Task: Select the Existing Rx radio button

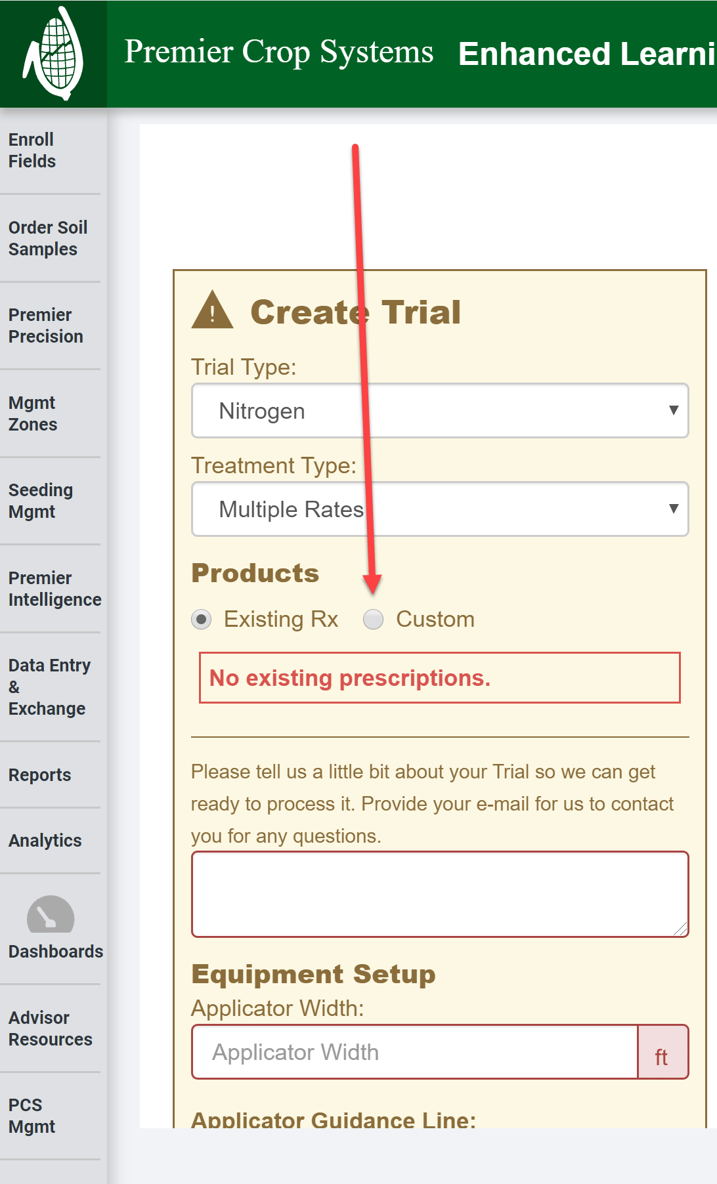Action: tap(201, 619)
